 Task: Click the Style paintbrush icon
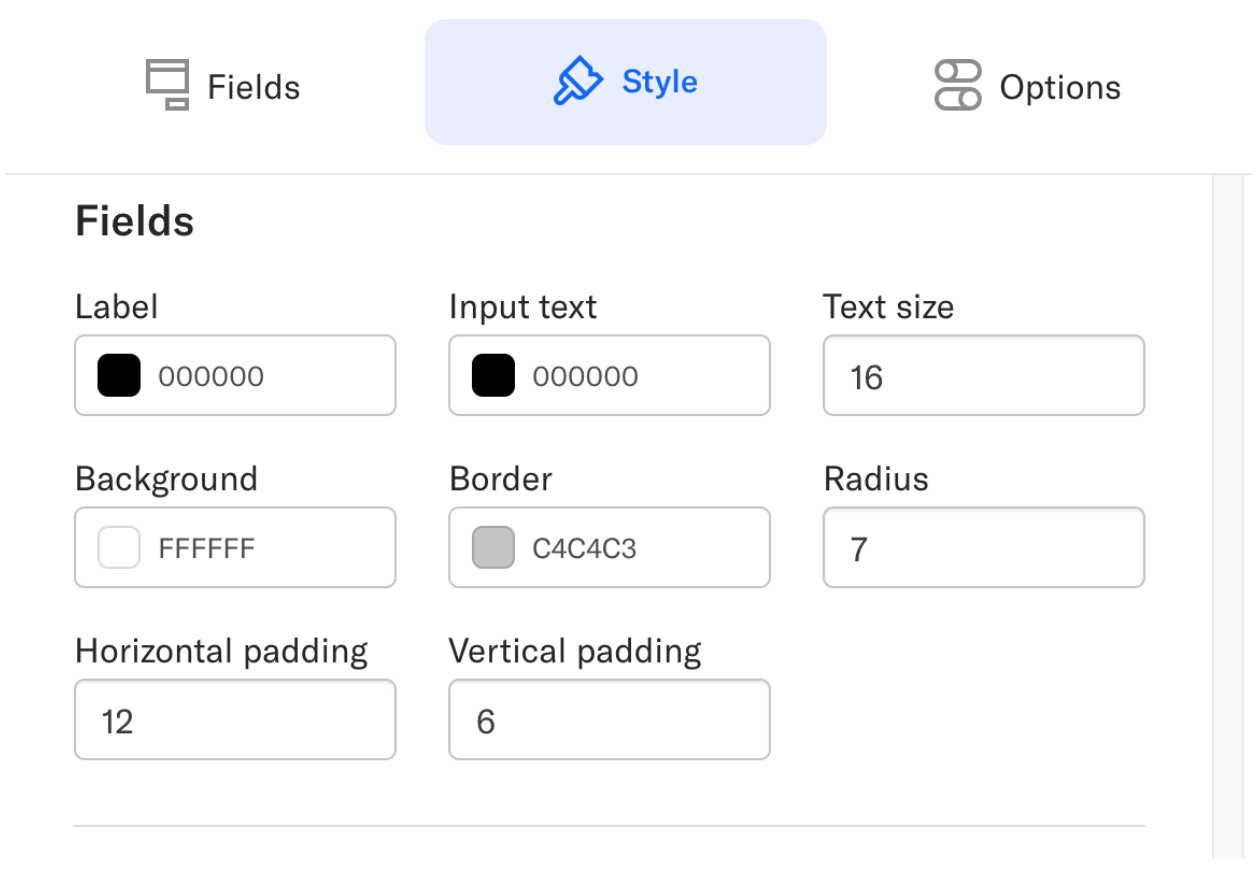(578, 81)
